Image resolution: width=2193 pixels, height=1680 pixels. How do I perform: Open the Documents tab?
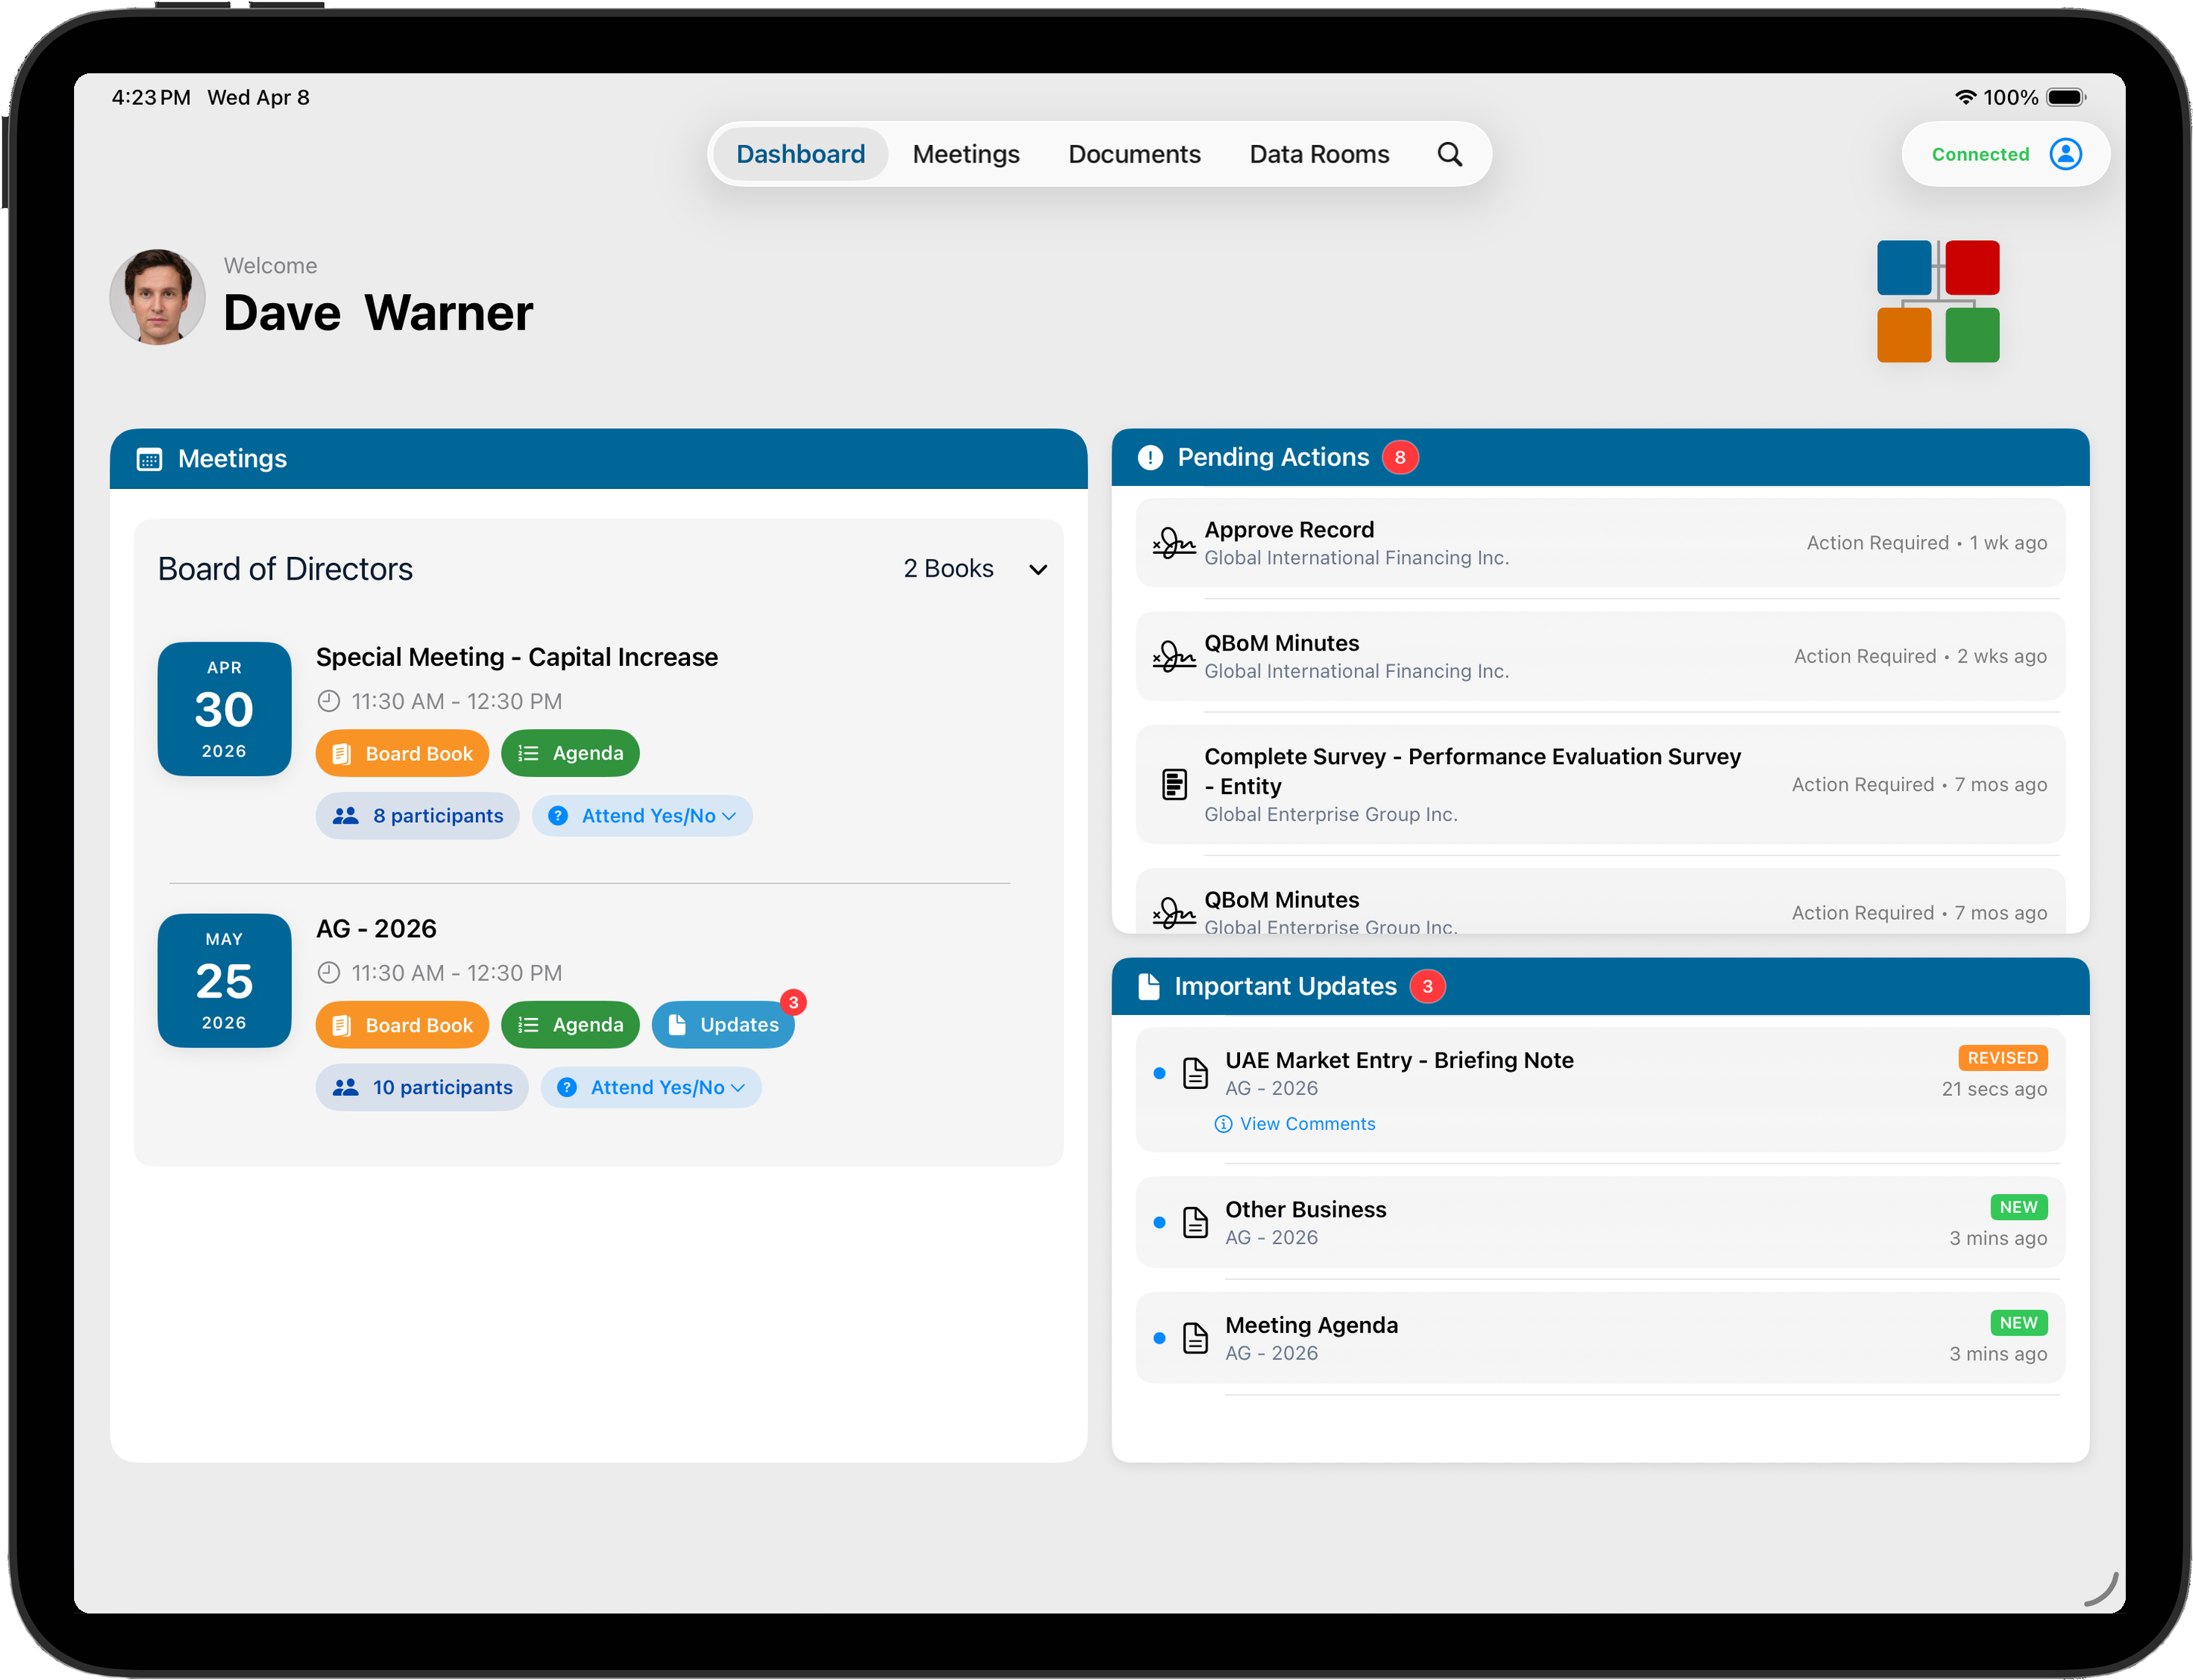(1134, 154)
